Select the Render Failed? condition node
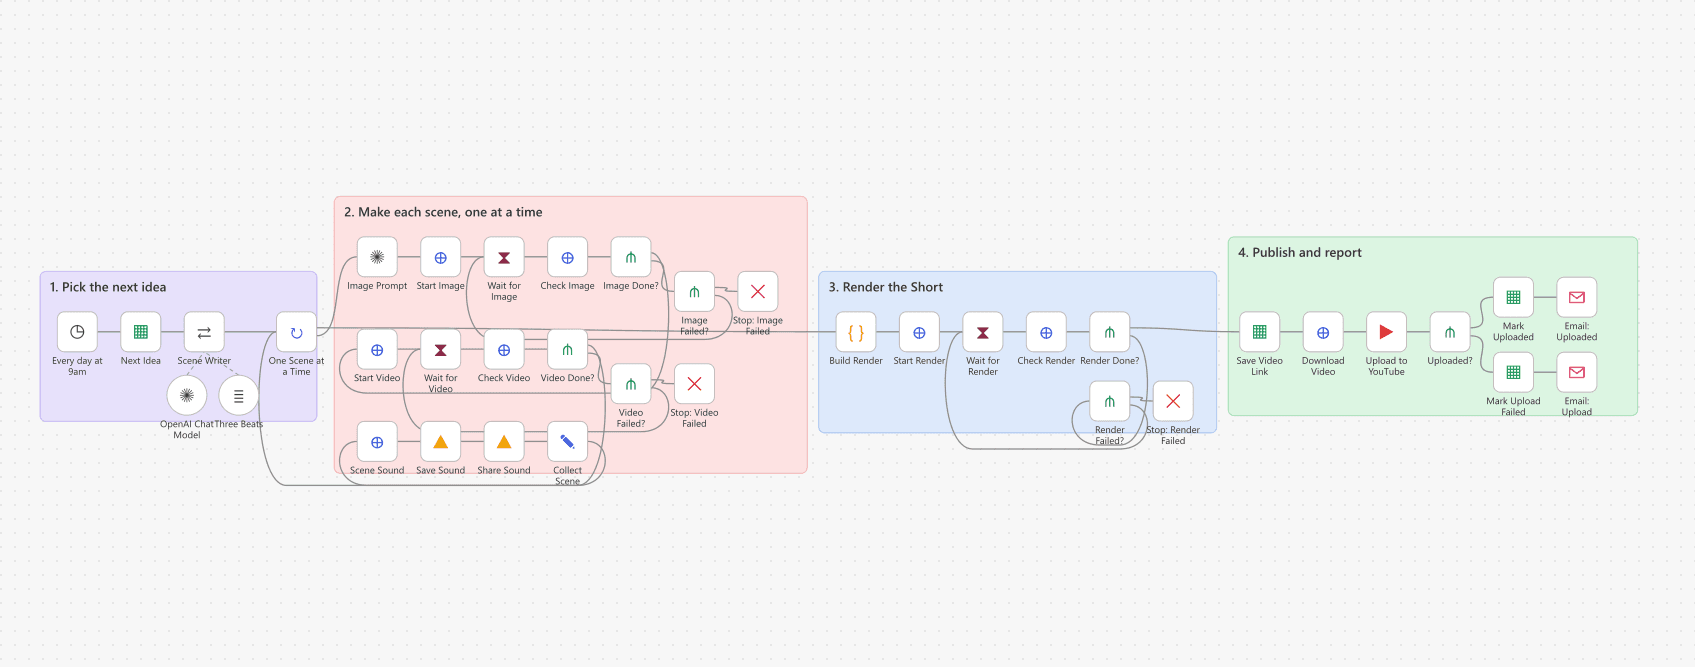The width and height of the screenshot is (1695, 667). [1110, 401]
